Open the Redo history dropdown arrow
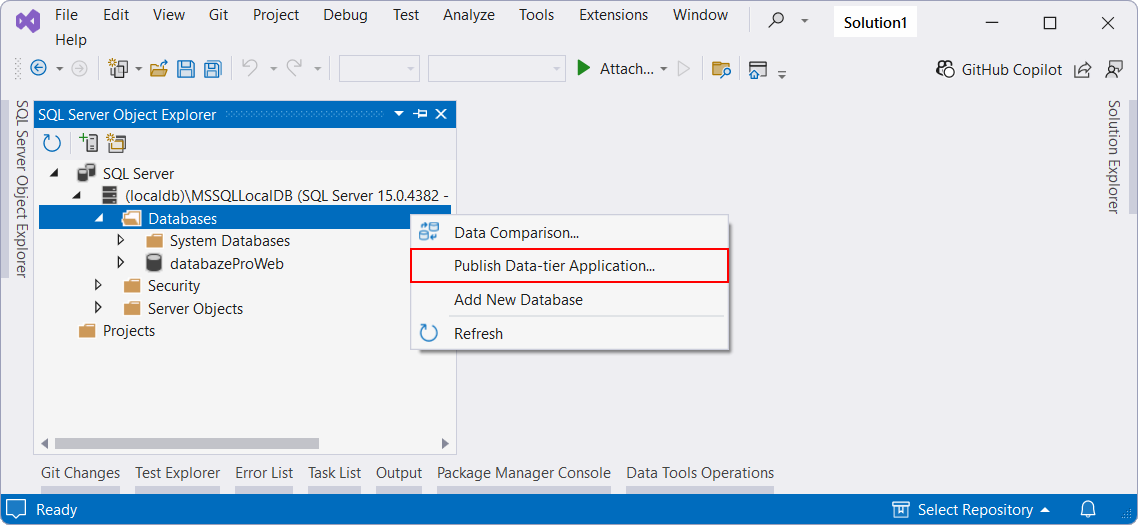Image resolution: width=1138 pixels, height=525 pixels. pyautogui.click(x=317, y=69)
